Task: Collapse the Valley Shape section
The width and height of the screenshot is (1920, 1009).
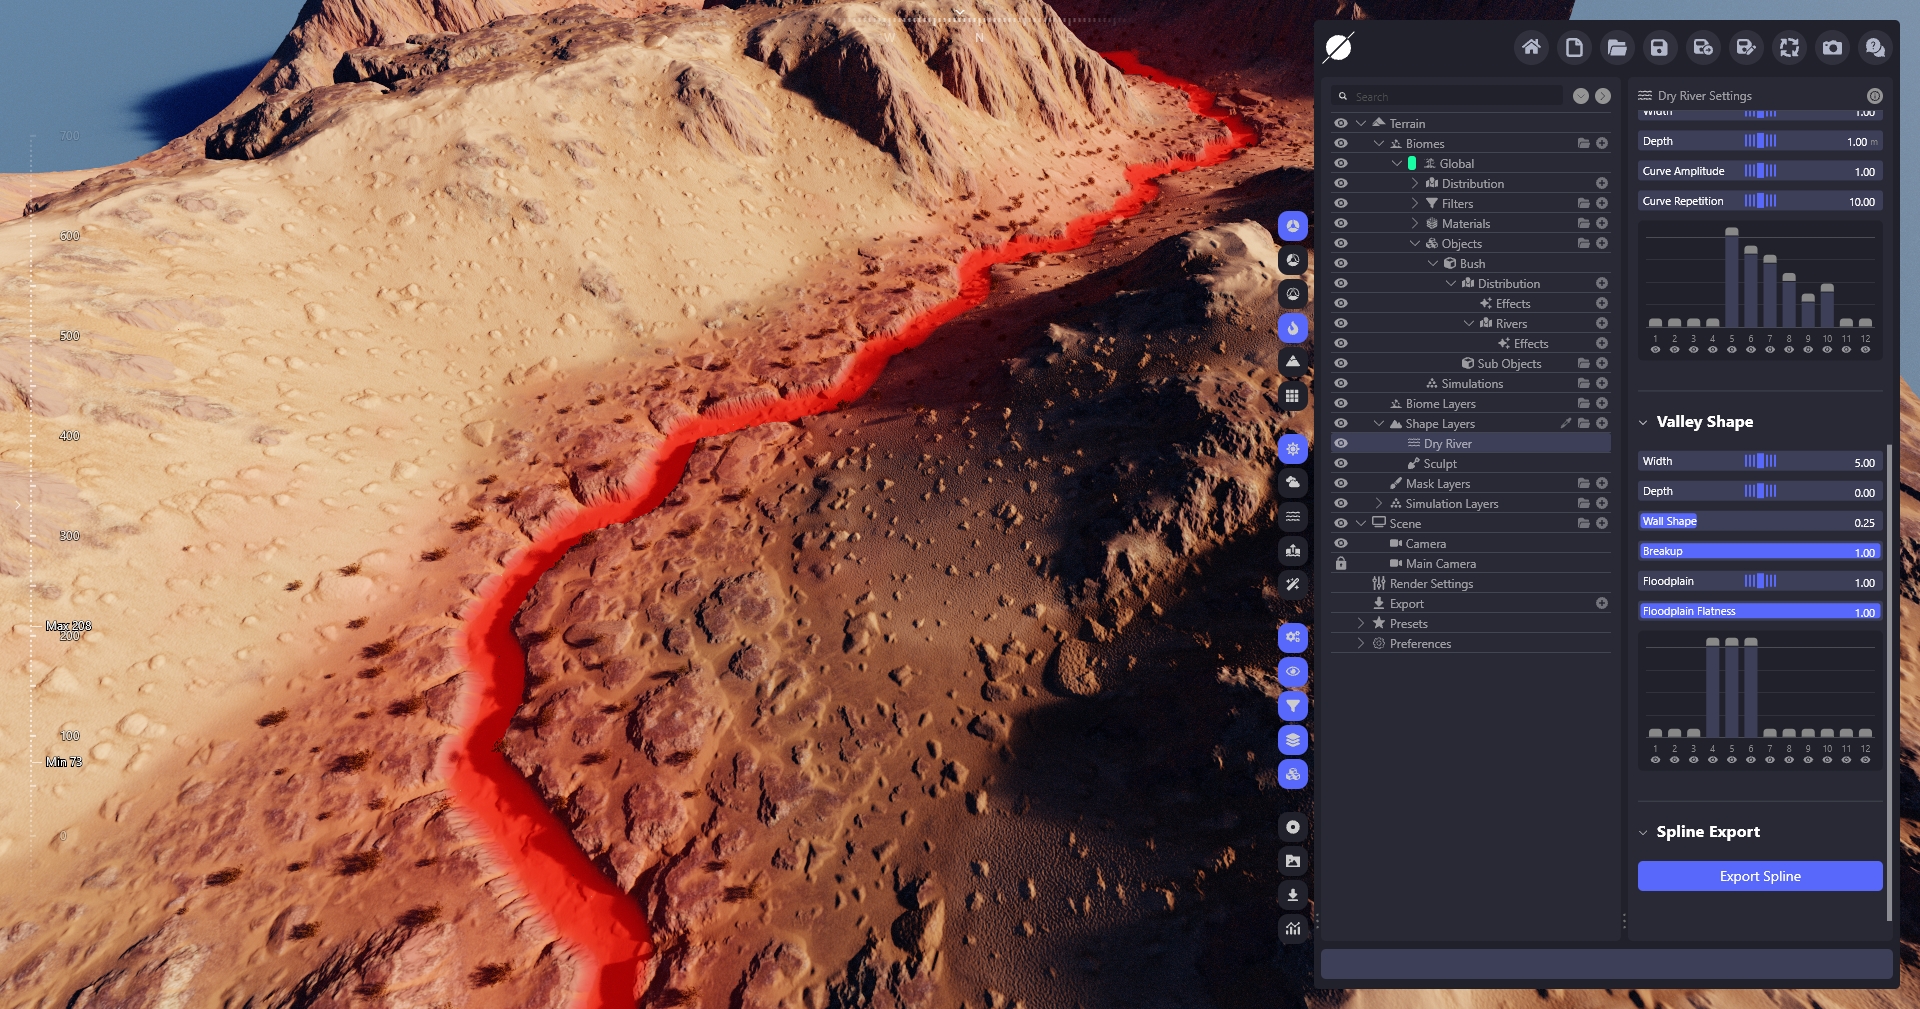Action: coord(1643,422)
